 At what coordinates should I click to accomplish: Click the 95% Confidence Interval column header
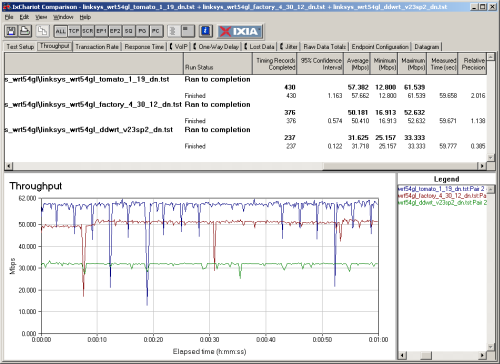(320, 63)
